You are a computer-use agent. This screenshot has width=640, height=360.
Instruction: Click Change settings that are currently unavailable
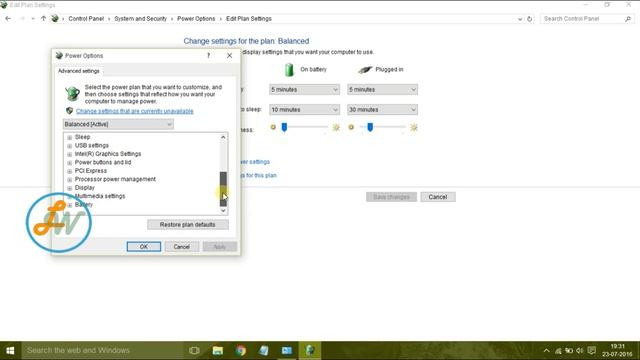point(135,111)
